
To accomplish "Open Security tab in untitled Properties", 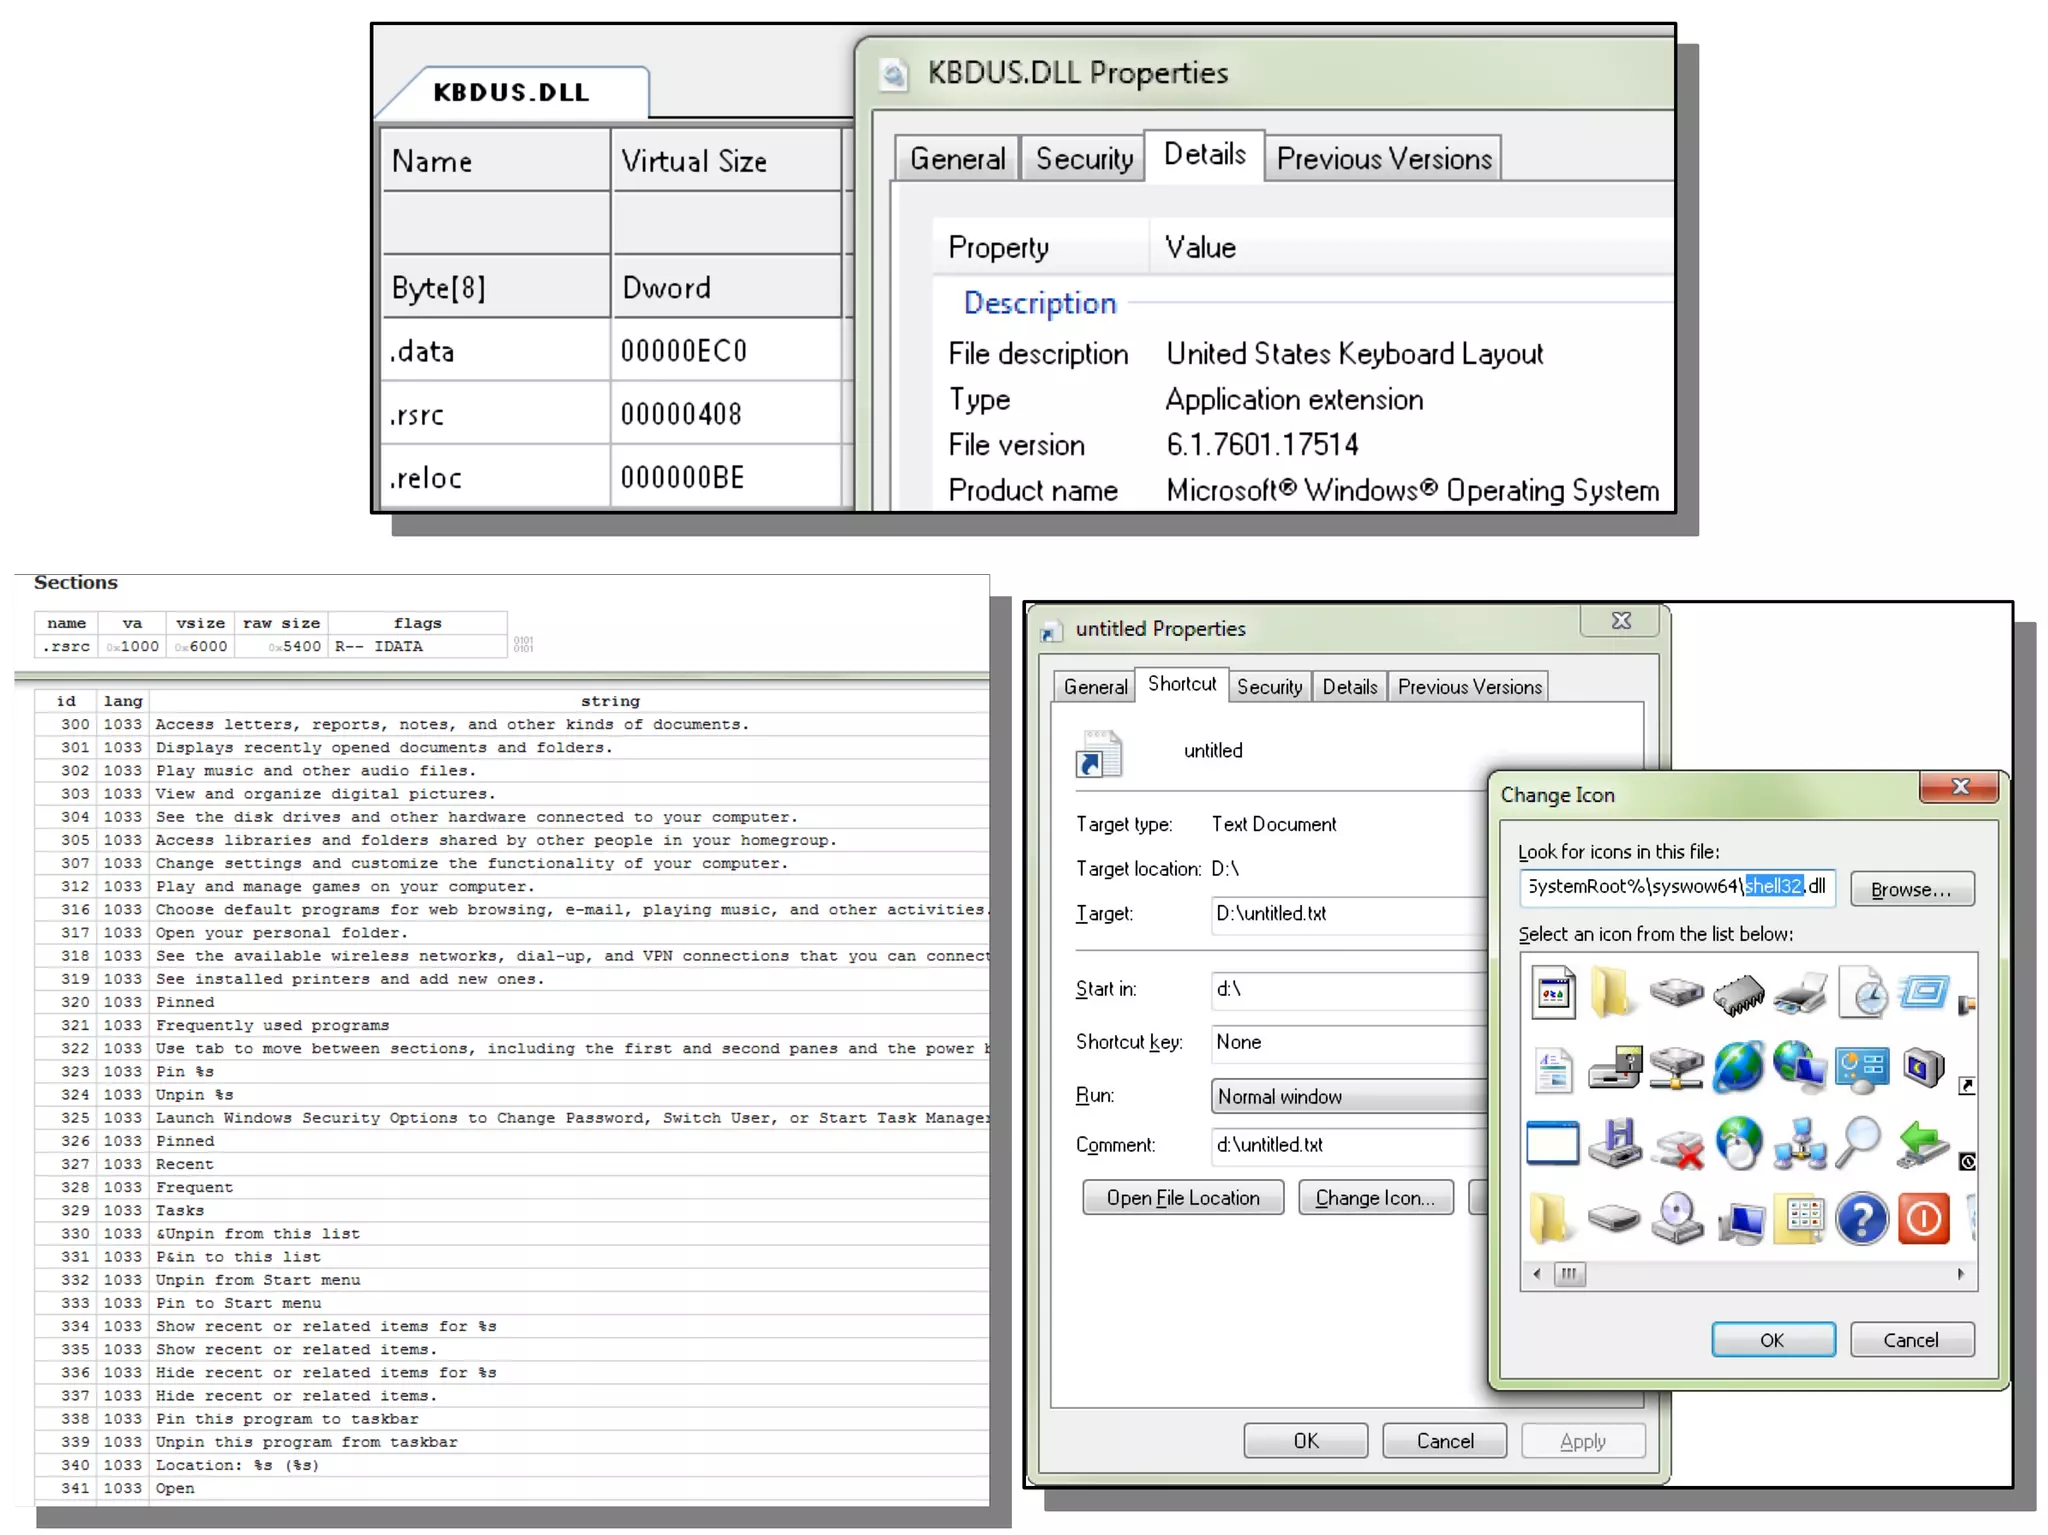I will 1268,687.
